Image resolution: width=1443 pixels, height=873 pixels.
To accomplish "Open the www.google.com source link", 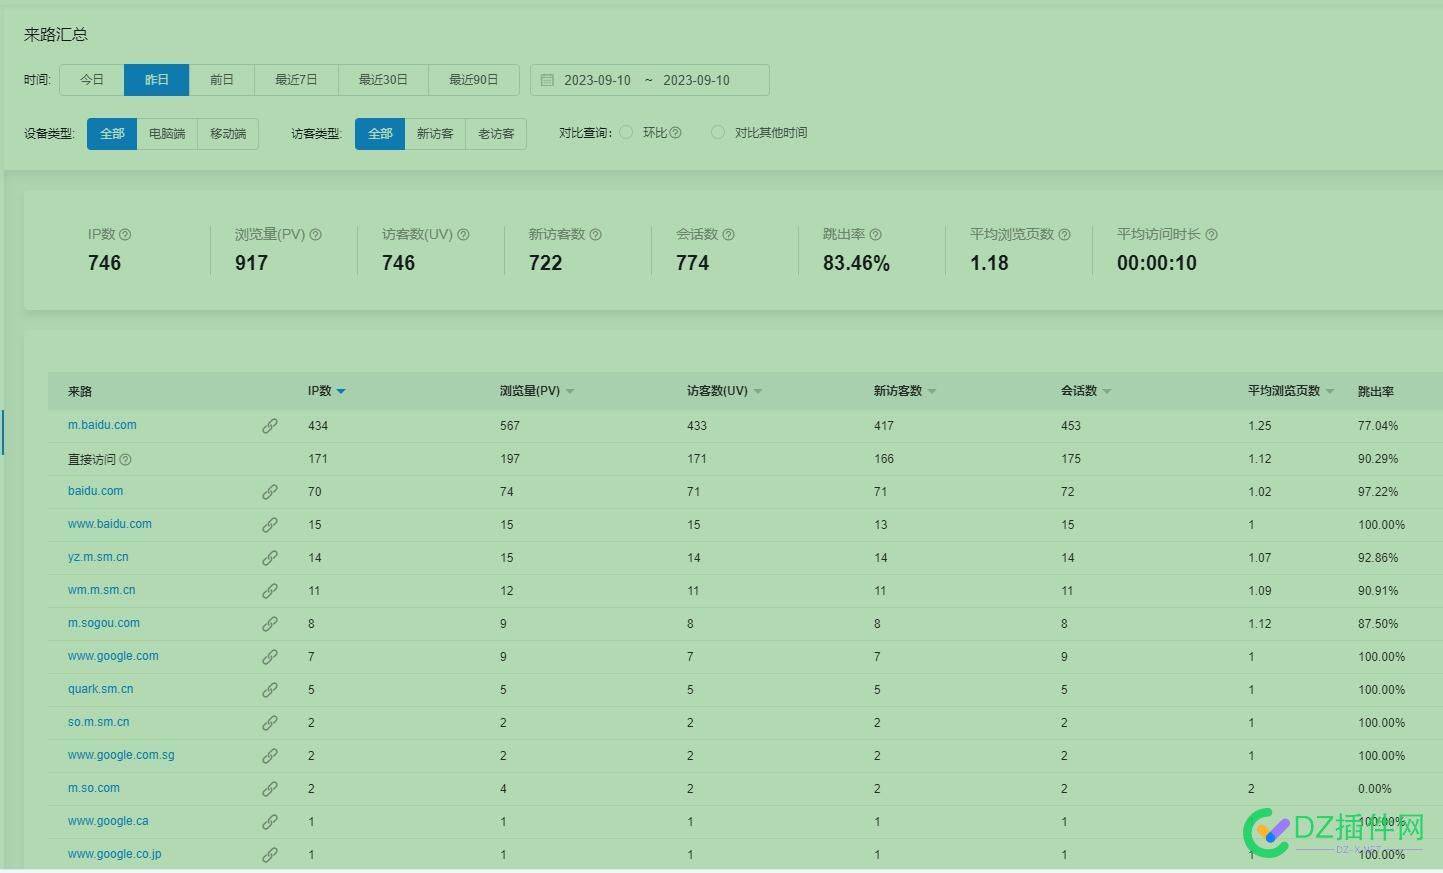I will point(113,656).
